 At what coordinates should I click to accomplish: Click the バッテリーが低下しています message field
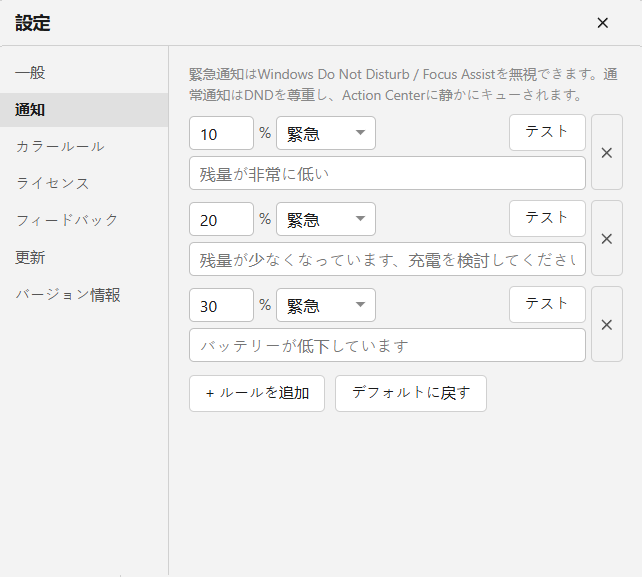[x=387, y=345]
